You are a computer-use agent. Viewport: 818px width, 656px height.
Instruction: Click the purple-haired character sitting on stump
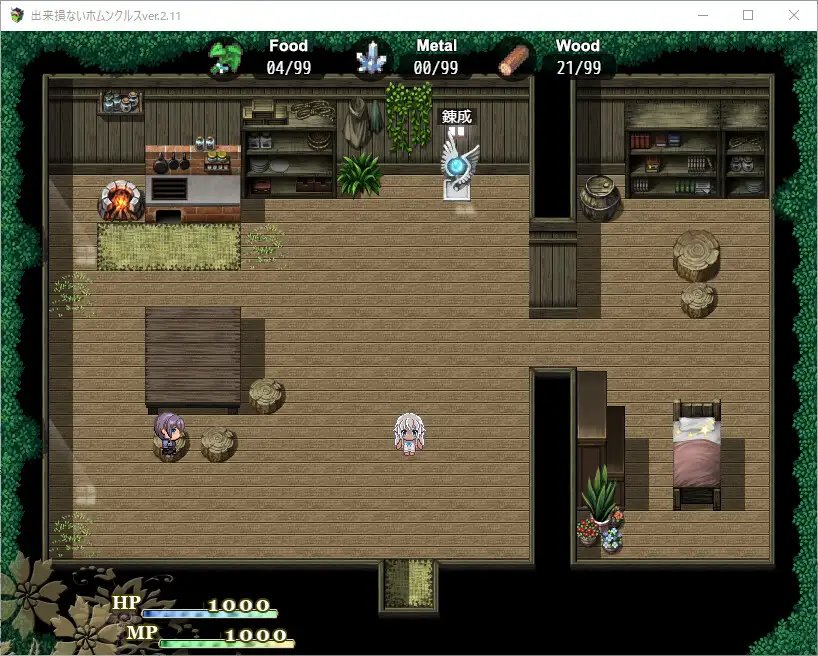pos(168,435)
